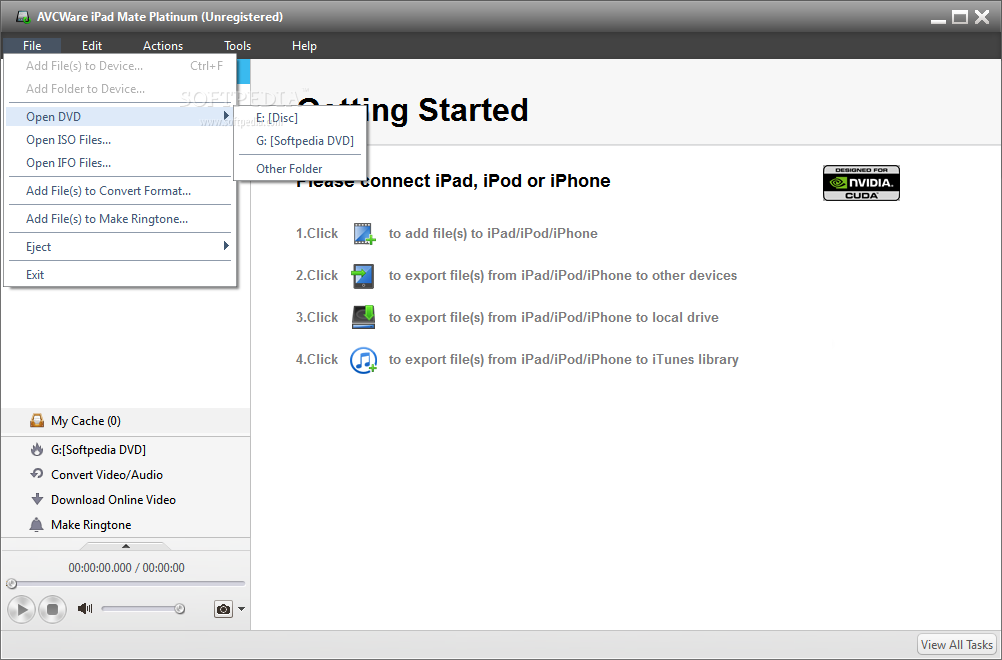The width and height of the screenshot is (1002, 660).
Task: Click the playback seek bar
Action: pos(125,583)
